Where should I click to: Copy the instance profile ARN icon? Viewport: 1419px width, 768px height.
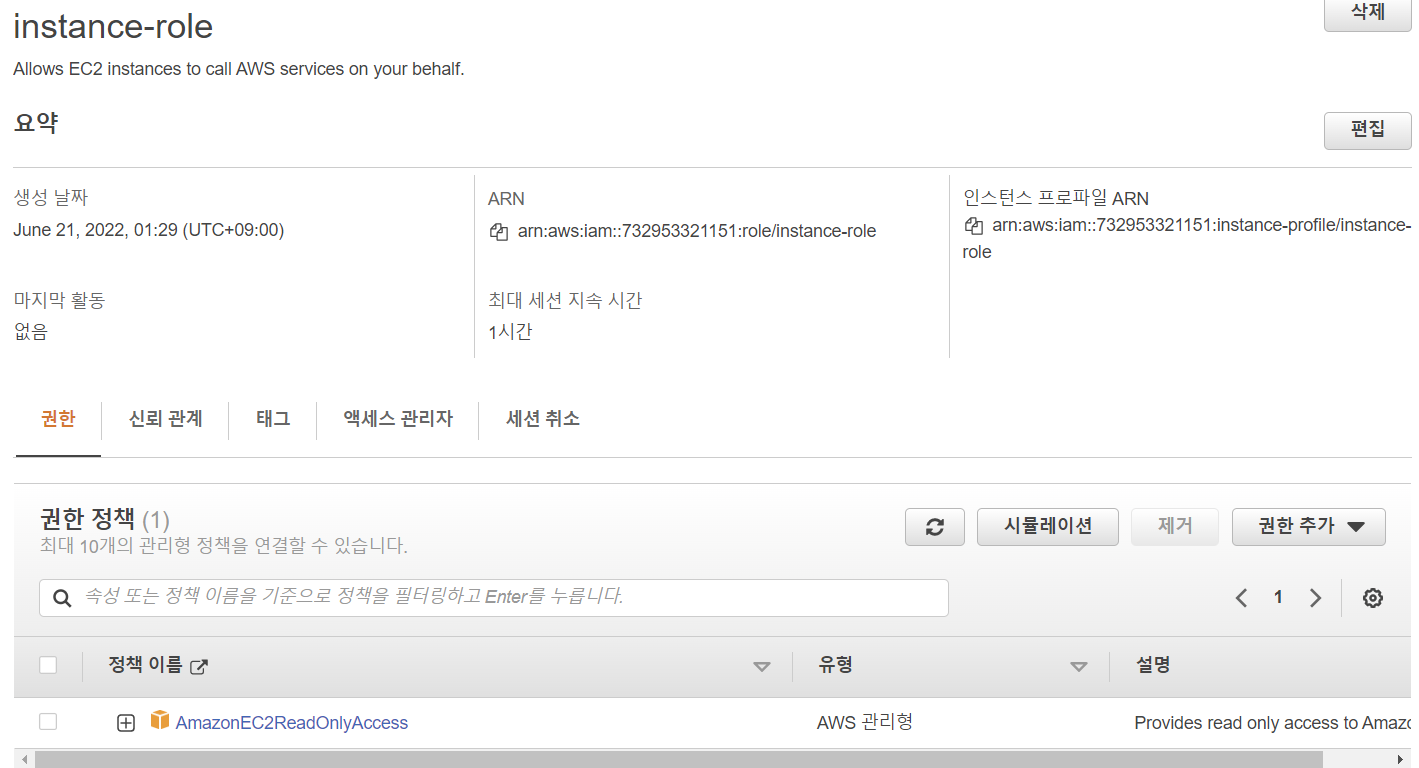(973, 225)
